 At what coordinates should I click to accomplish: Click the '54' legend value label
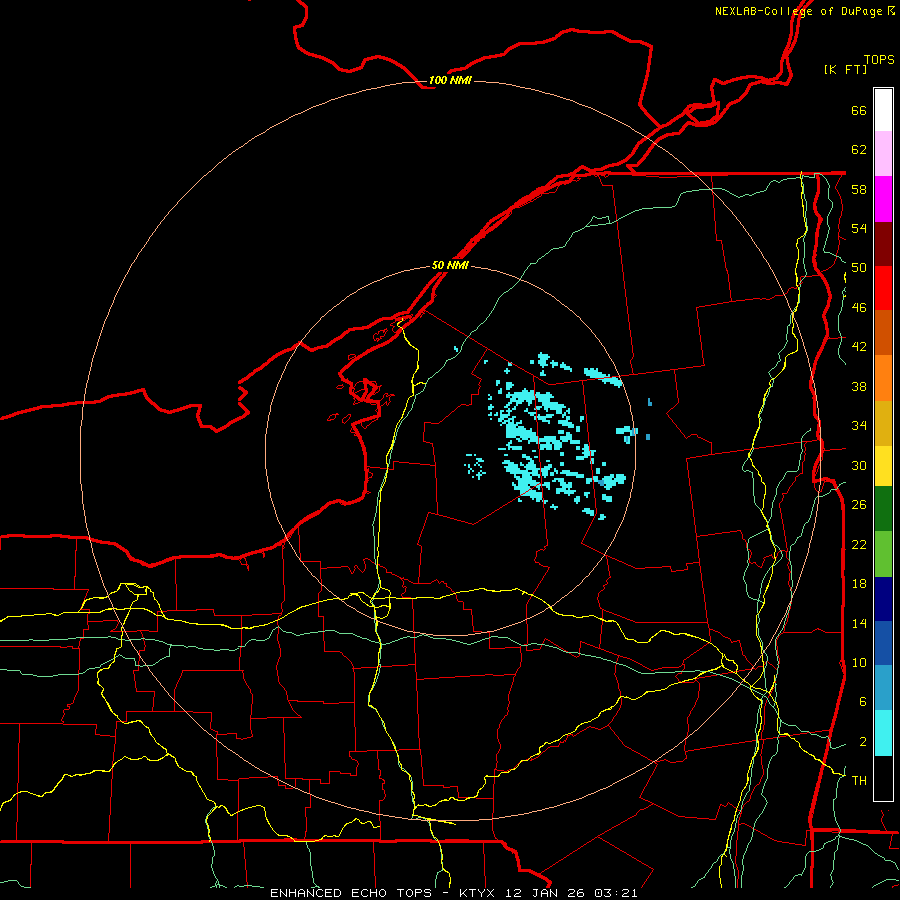[x=859, y=228]
